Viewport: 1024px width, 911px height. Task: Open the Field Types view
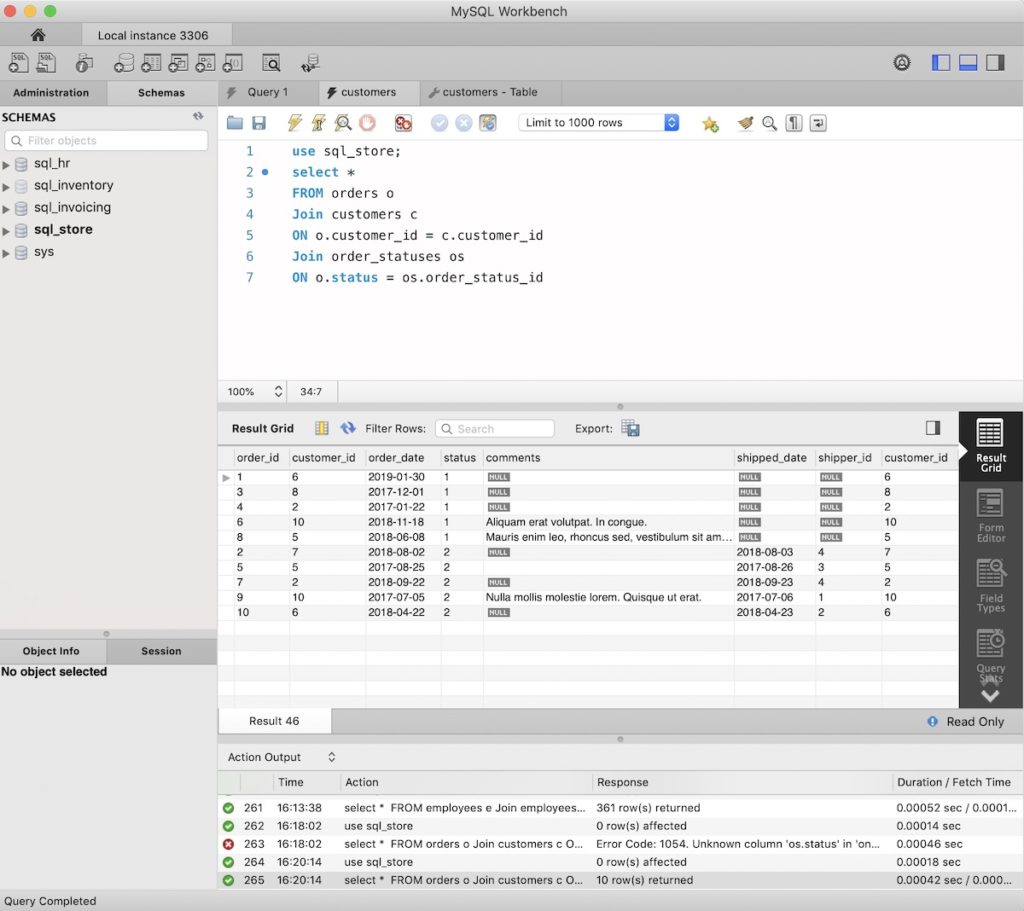tap(990, 586)
